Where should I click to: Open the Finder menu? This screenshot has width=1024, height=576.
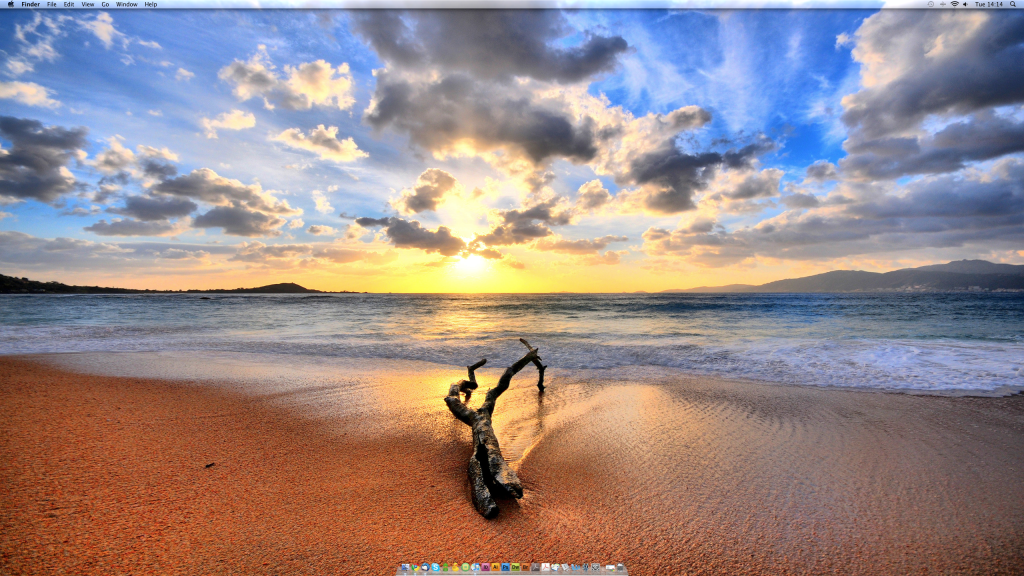(30, 4)
